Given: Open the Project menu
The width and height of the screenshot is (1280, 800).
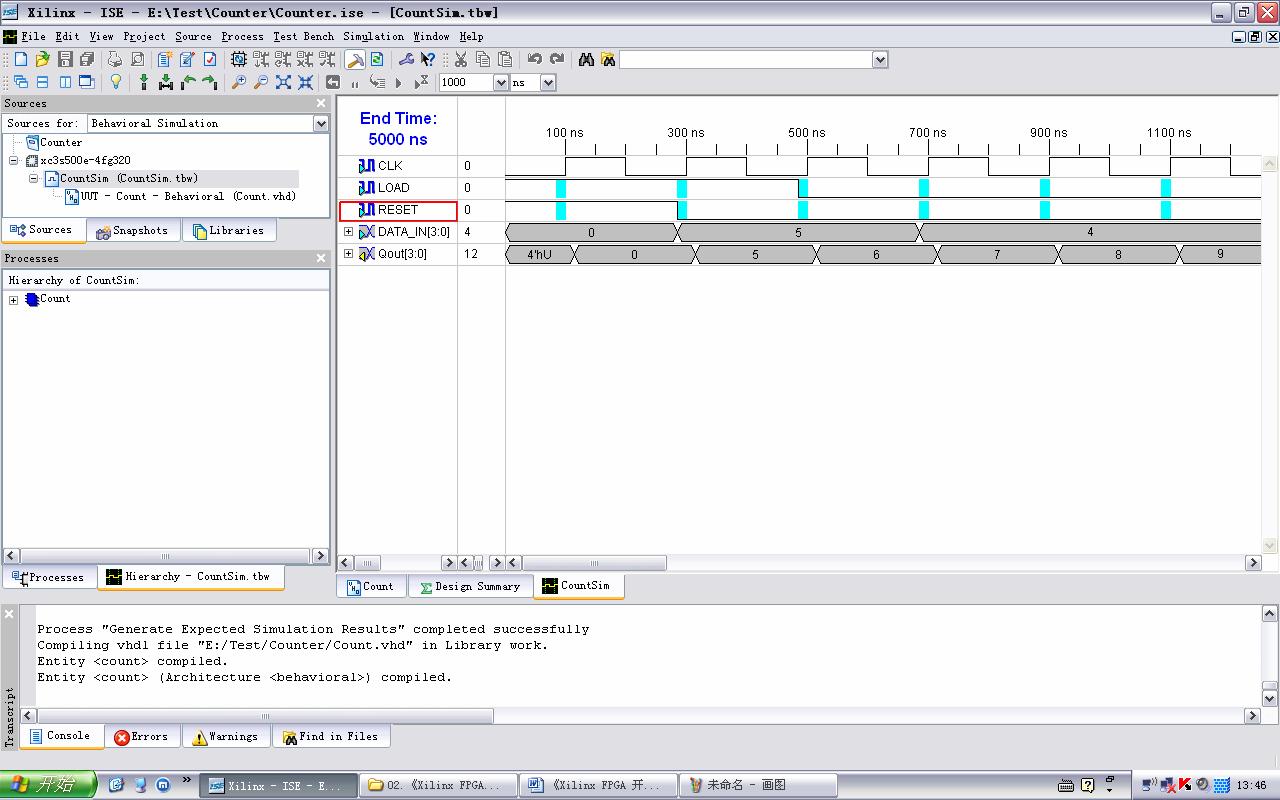Looking at the screenshot, I should (145, 37).
